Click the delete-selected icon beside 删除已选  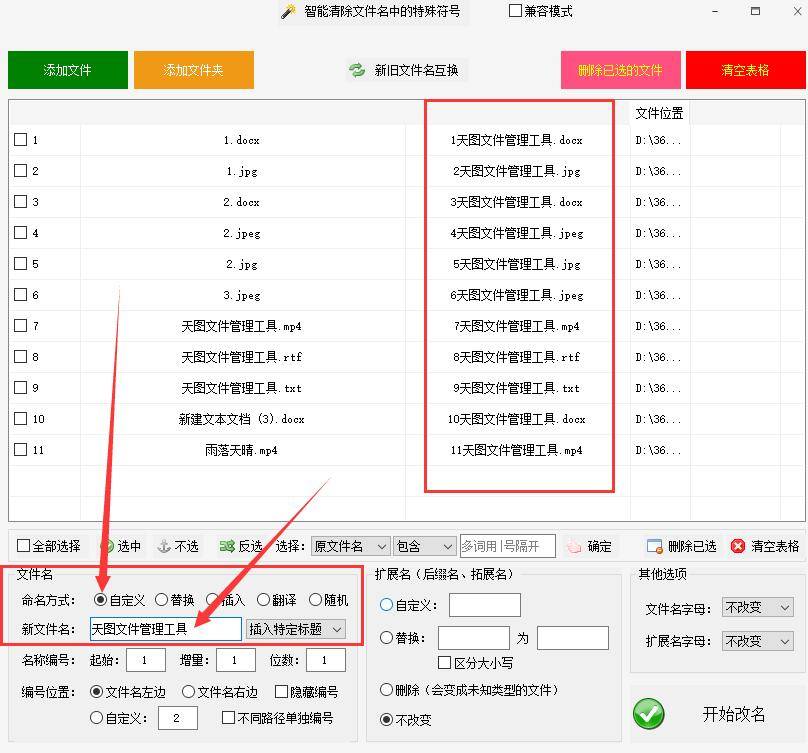(654, 546)
